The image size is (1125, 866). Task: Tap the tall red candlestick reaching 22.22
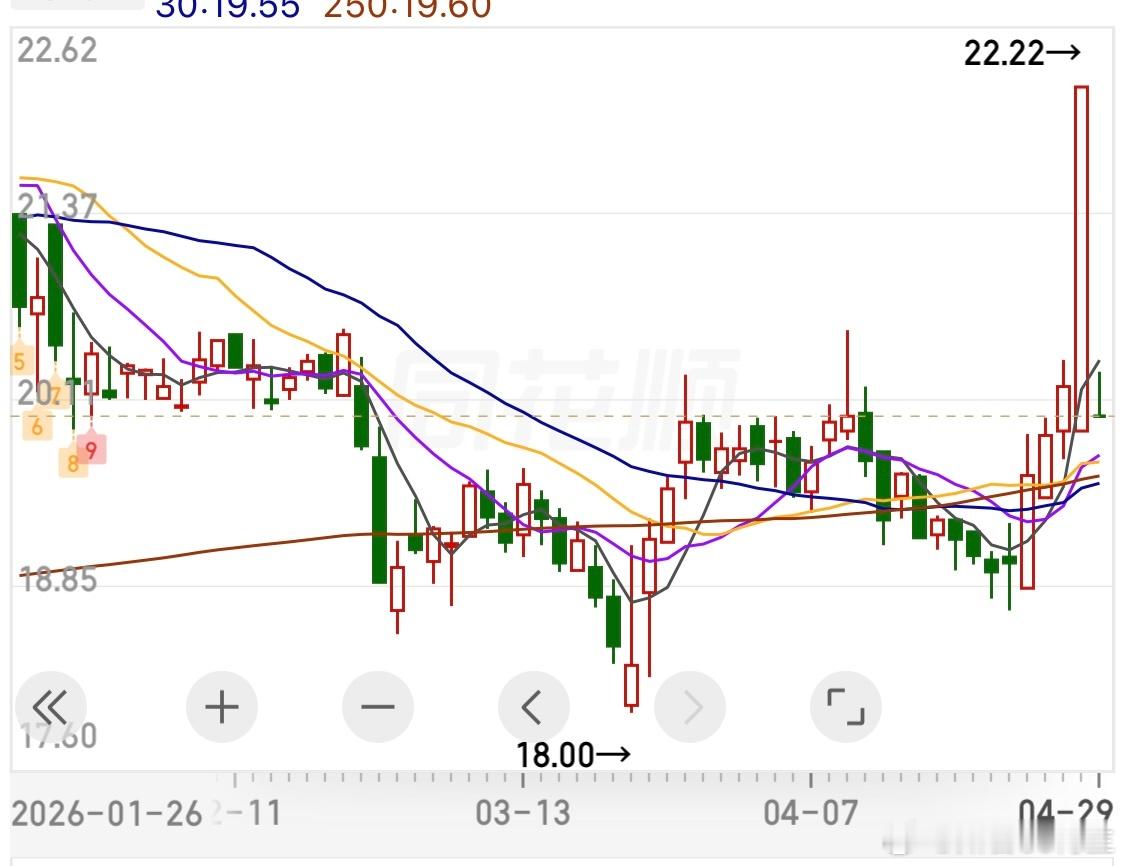point(1081,258)
